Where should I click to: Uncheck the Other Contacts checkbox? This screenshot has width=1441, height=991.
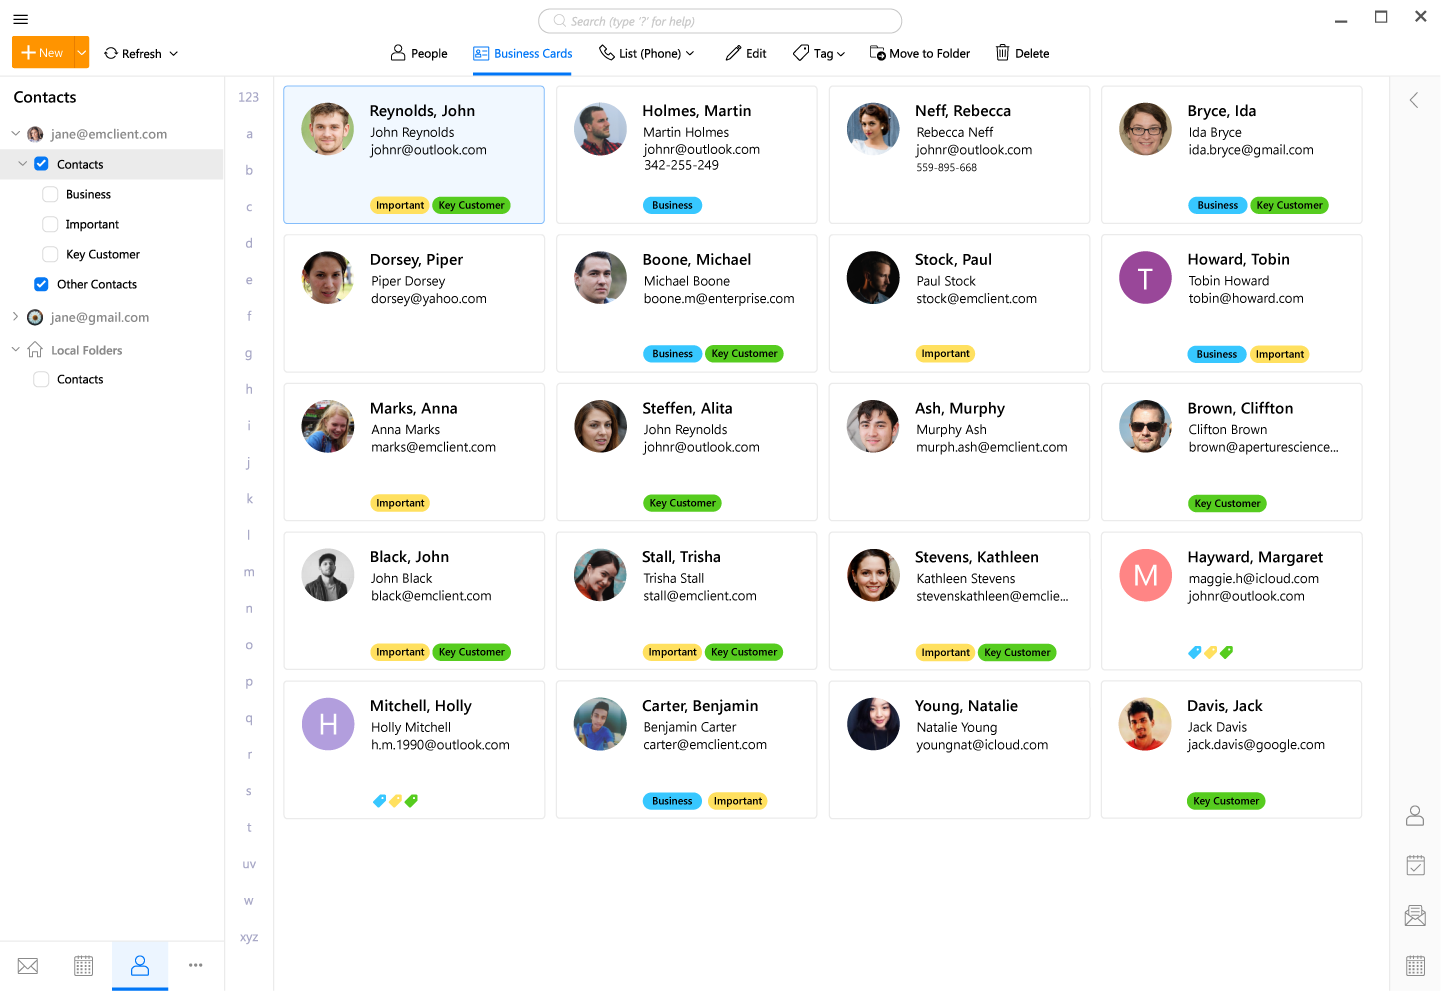pyautogui.click(x=41, y=284)
